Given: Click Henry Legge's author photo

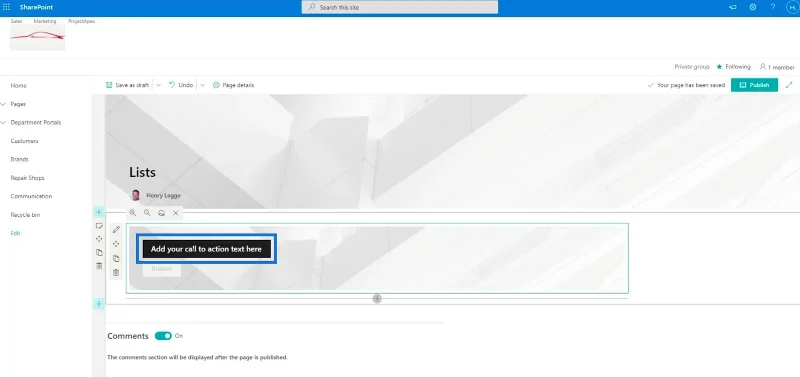Looking at the screenshot, I should pyautogui.click(x=136, y=195).
